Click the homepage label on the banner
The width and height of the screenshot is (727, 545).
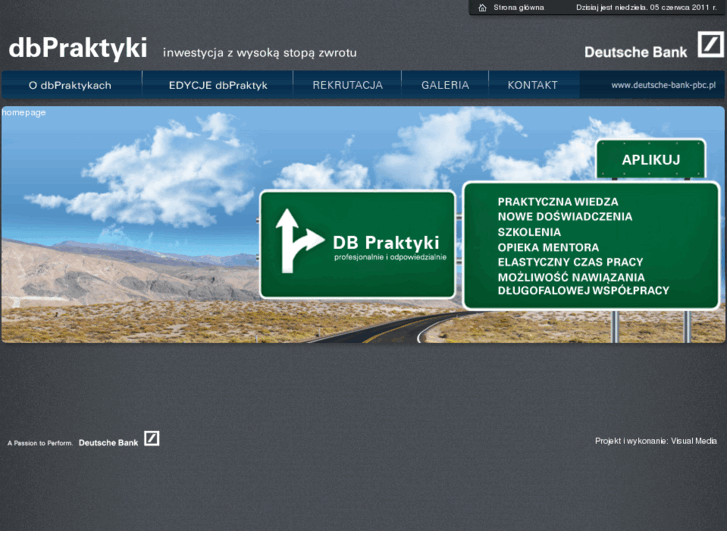pyautogui.click(x=24, y=113)
